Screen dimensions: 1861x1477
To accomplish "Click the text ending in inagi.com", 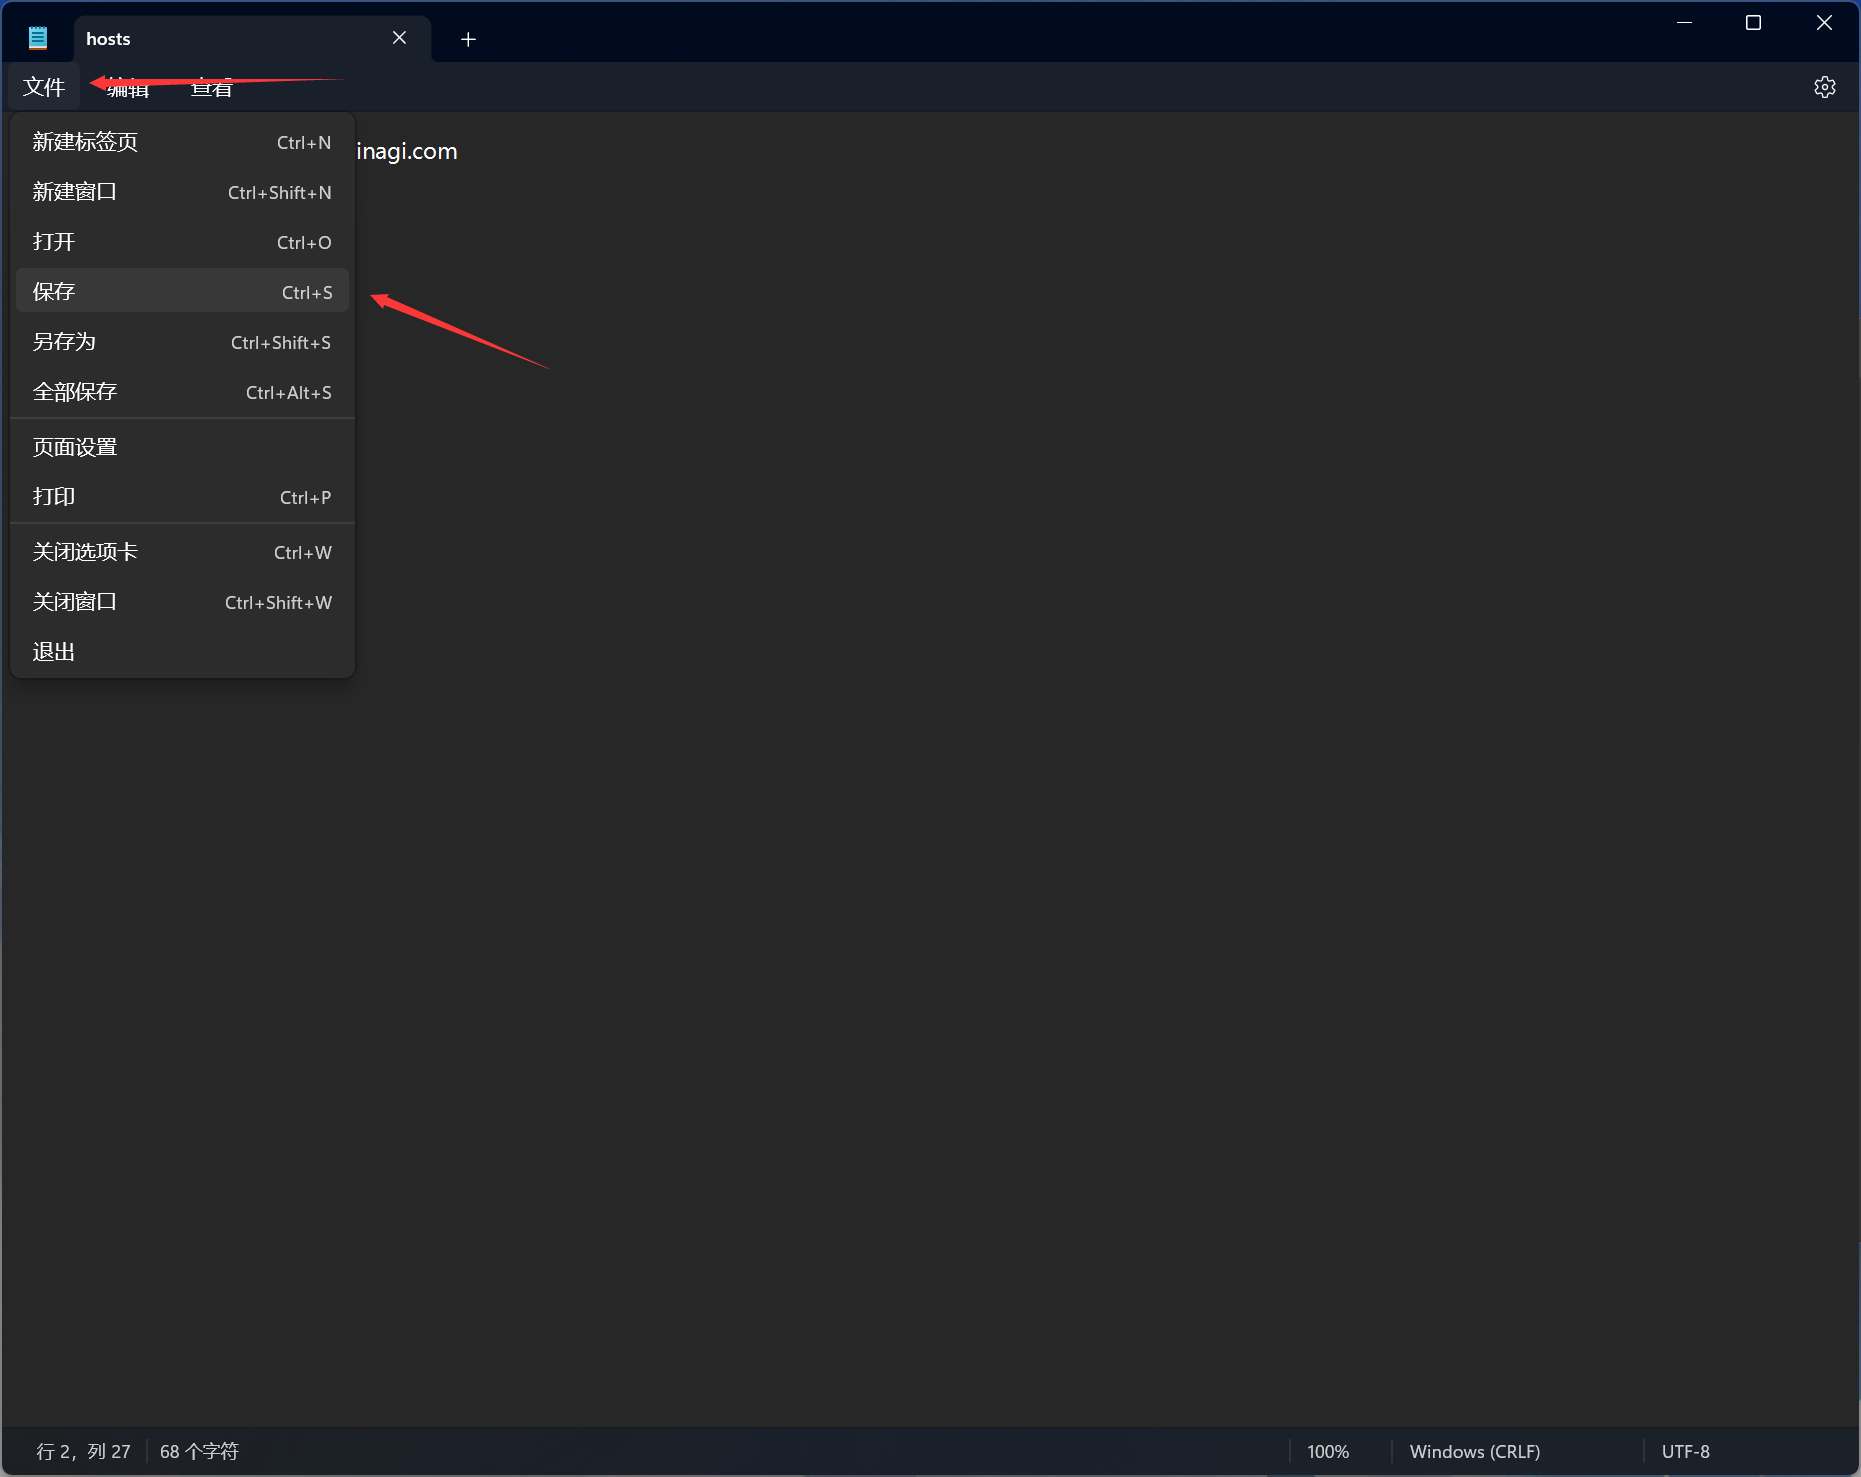I will click(x=407, y=151).
